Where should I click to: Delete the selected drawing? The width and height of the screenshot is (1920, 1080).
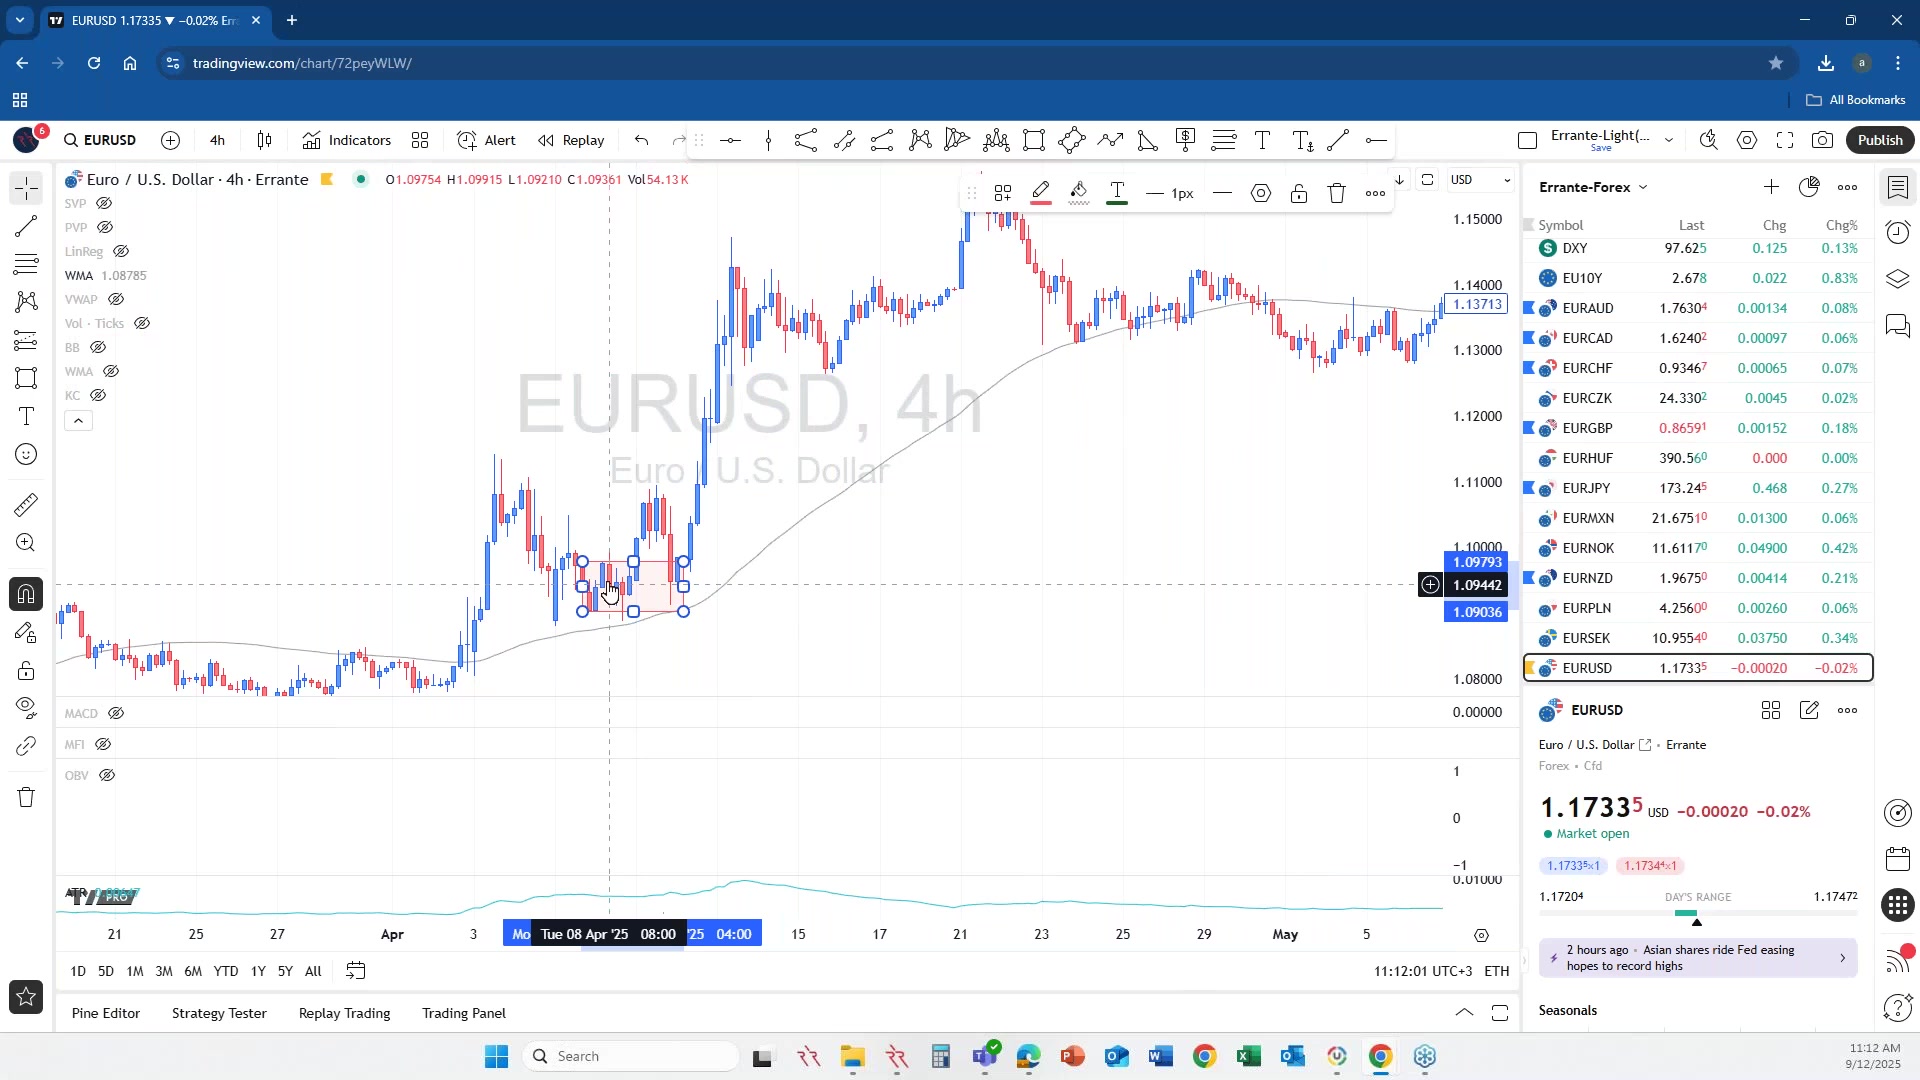coord(1337,193)
